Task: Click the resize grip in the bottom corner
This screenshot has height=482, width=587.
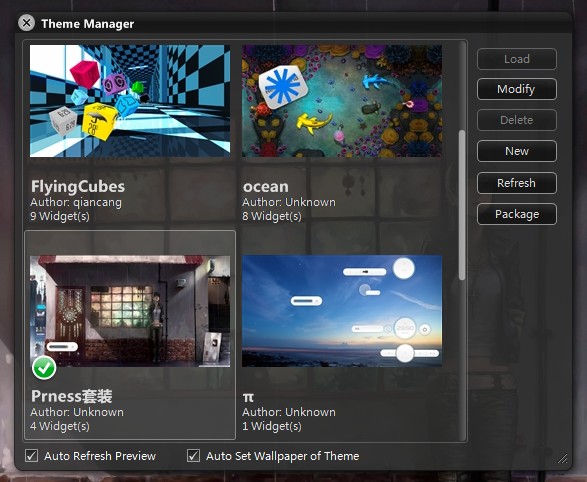Action: [562, 458]
